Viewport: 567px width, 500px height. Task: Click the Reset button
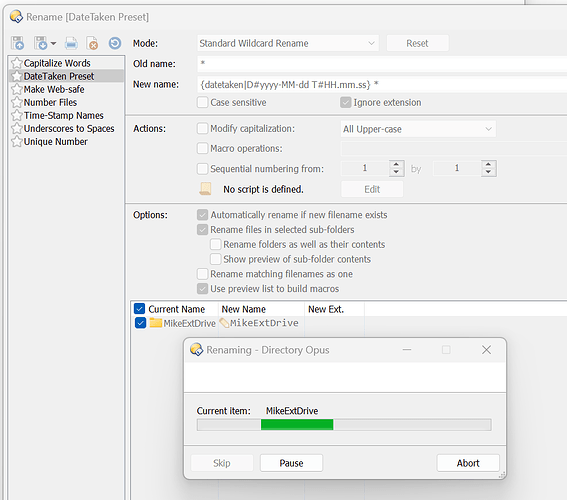coord(417,43)
